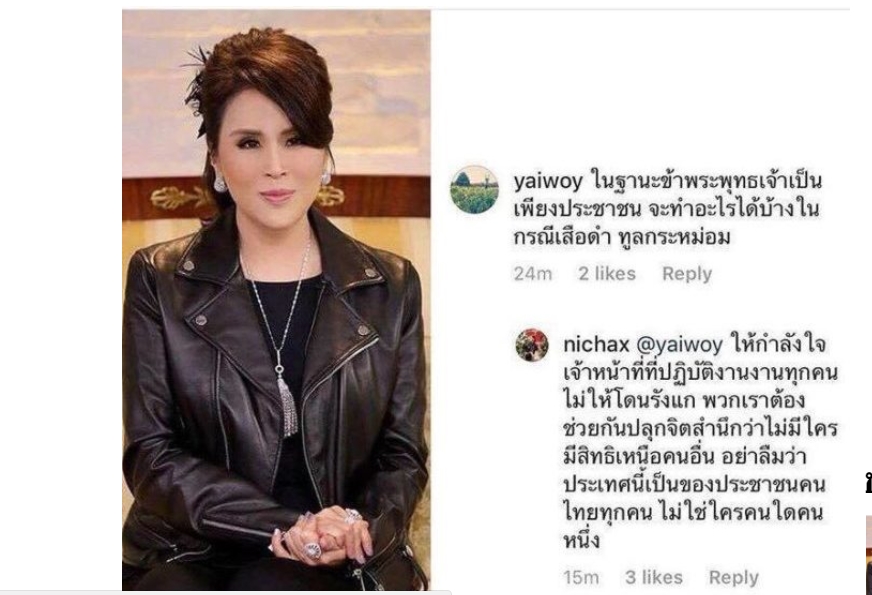Follow the @yaiwoy mention in nichax's comment
This screenshot has height=595, width=872.
(679, 344)
